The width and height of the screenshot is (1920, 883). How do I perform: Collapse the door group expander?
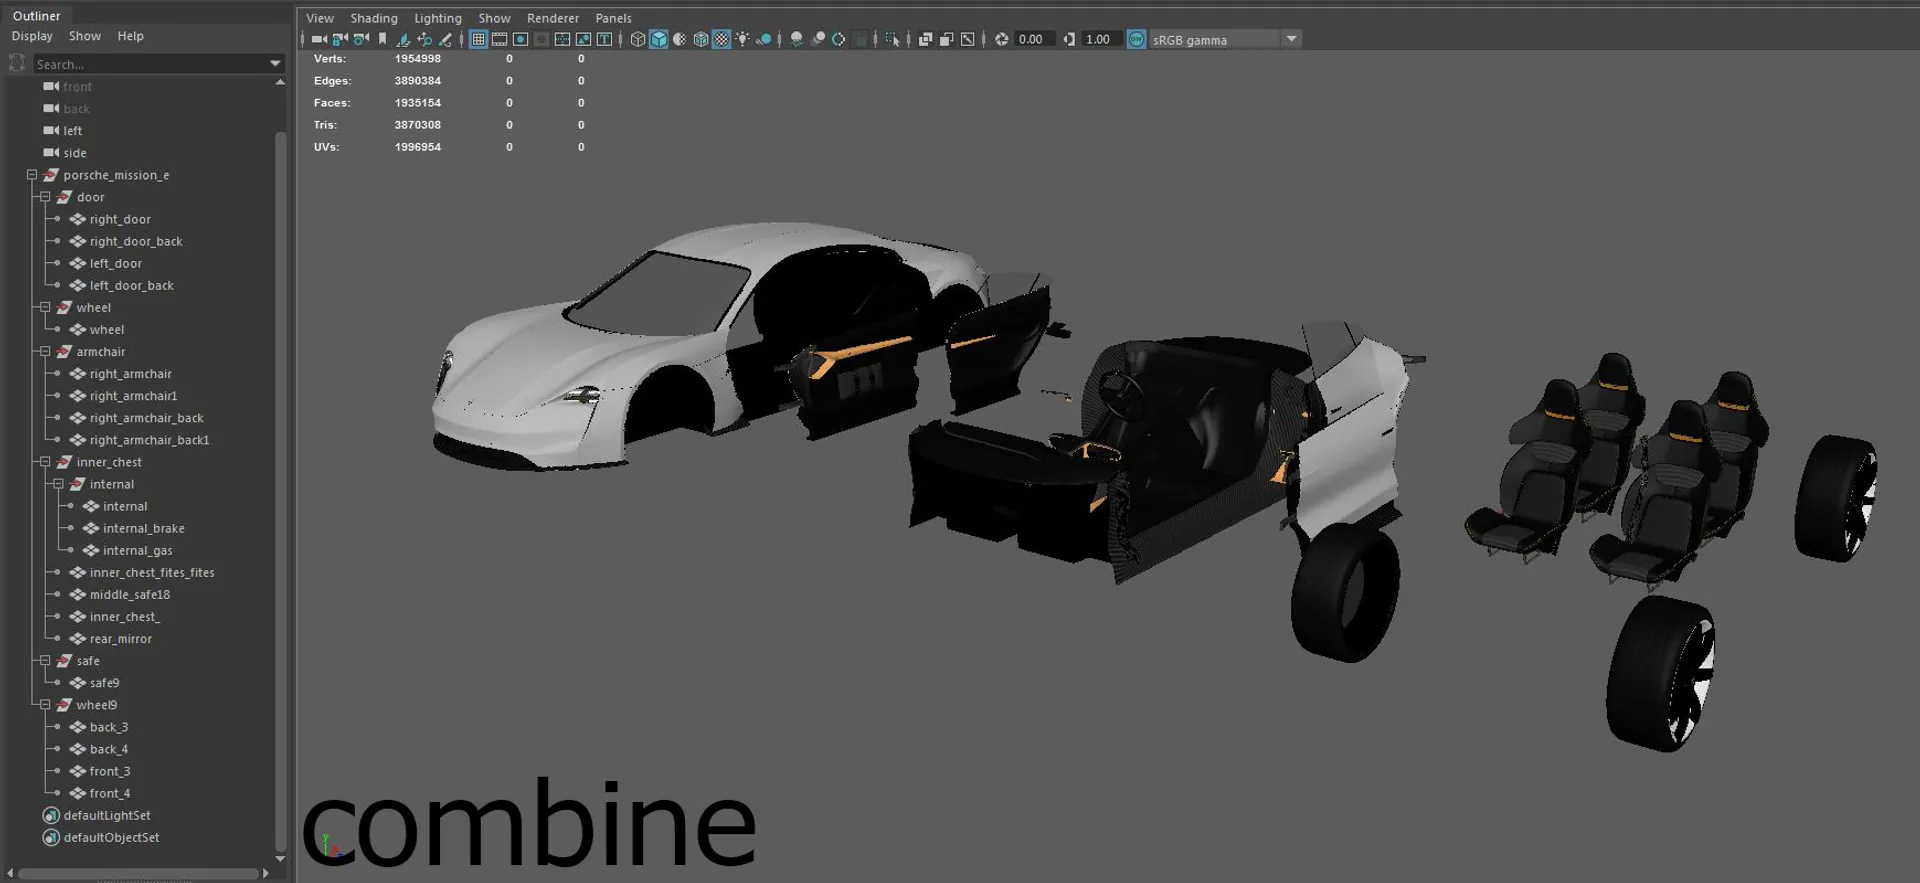45,197
